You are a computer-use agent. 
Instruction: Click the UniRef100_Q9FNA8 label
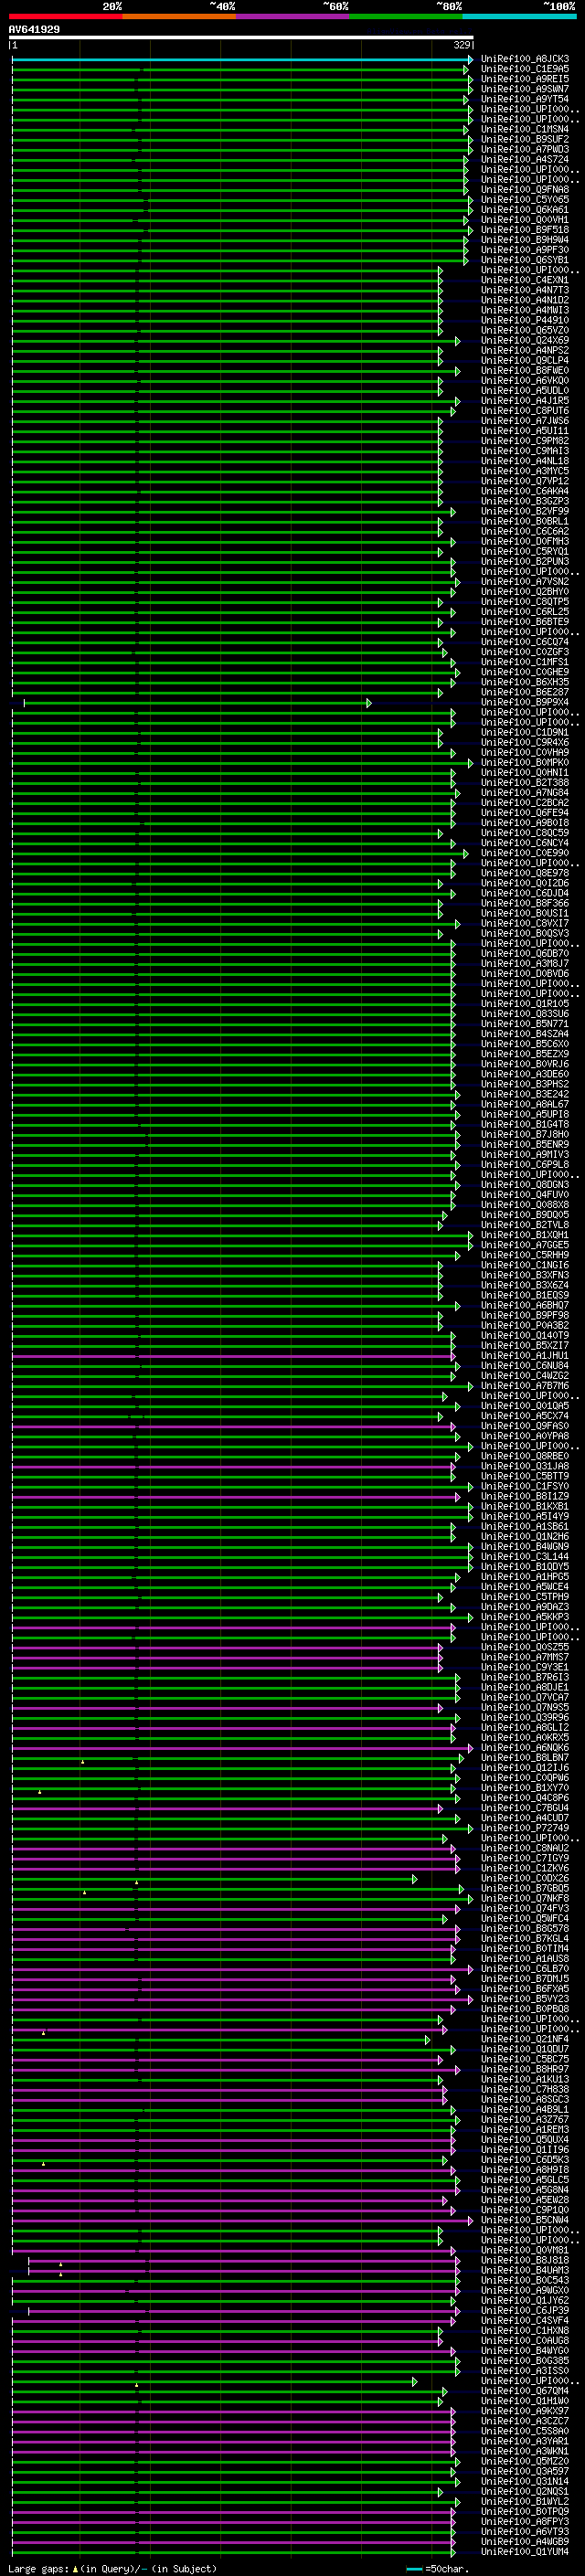point(525,189)
